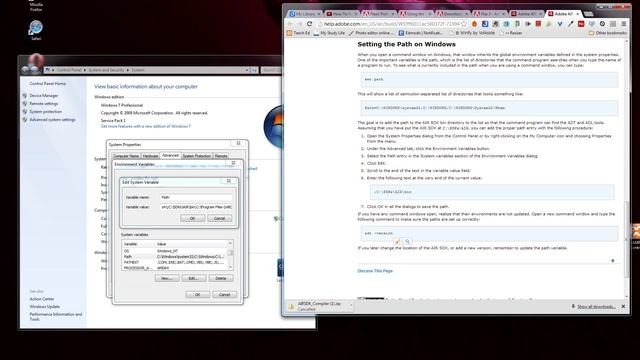Screen dimensions: 640x360
Task: Open the My Study Life bookmark
Action: (x=329, y=33)
